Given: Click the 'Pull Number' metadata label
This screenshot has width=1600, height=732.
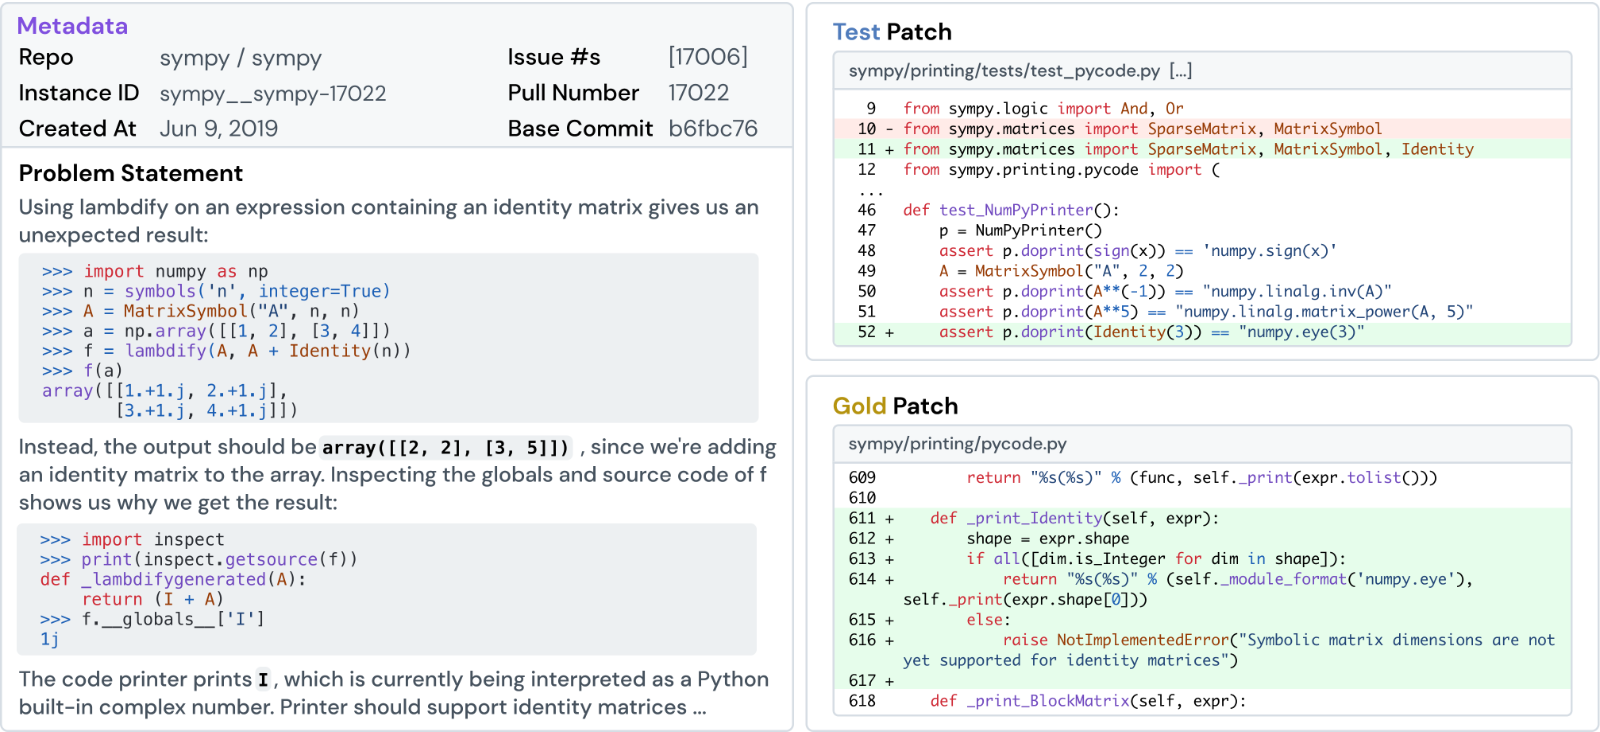Looking at the screenshot, I should pyautogui.click(x=573, y=93).
